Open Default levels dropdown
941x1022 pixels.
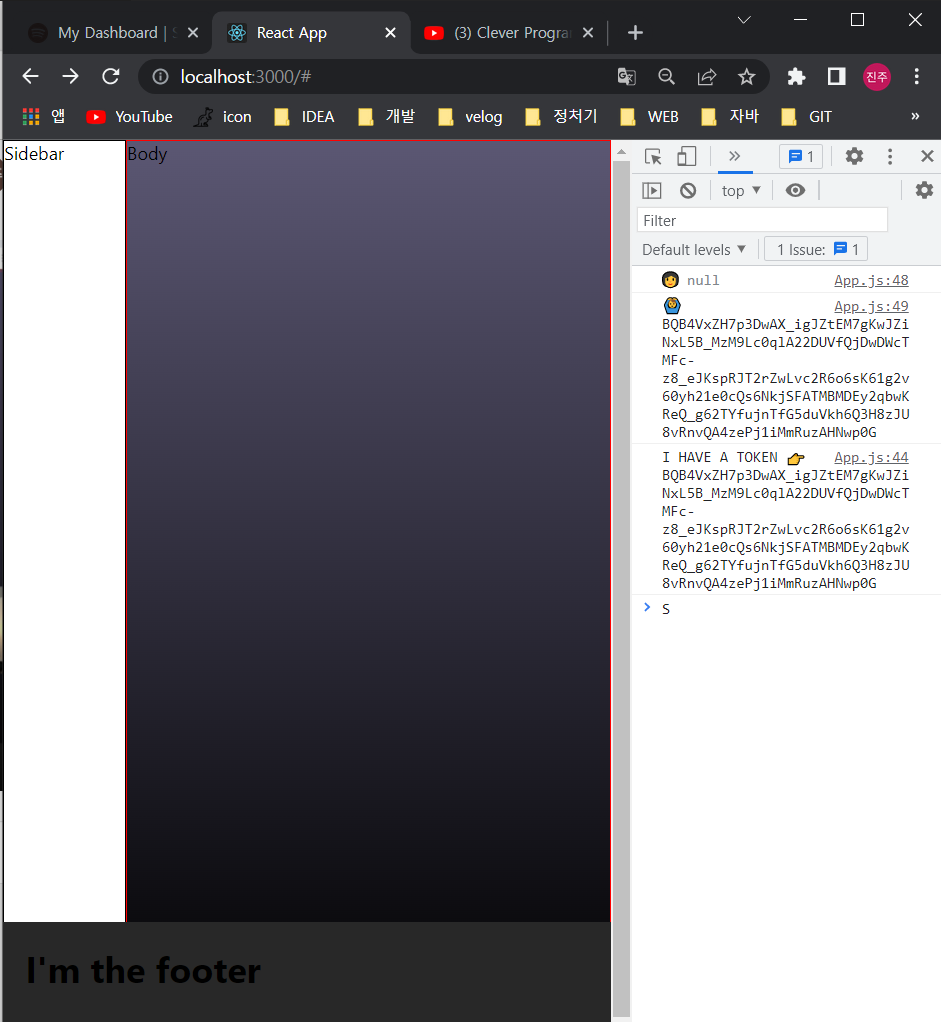(x=693, y=250)
